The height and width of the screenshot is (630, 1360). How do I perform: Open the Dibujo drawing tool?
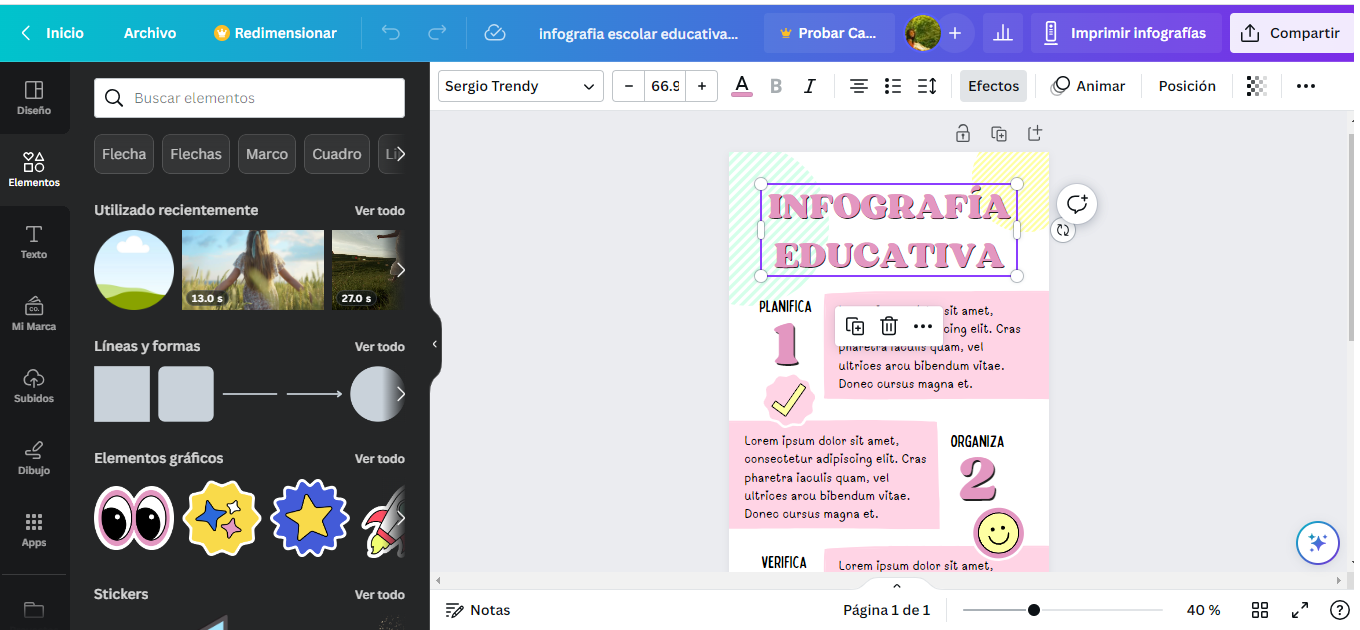point(34,458)
